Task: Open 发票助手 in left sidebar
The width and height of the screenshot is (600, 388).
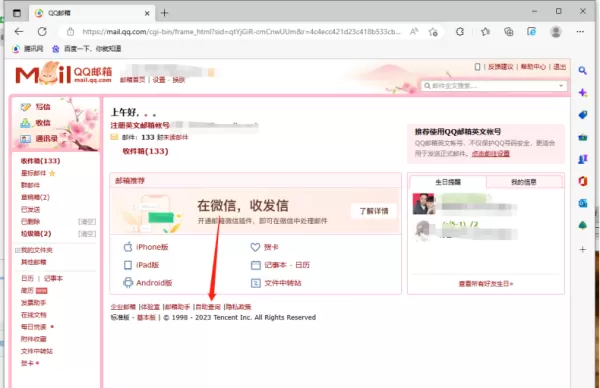Action: point(34,303)
